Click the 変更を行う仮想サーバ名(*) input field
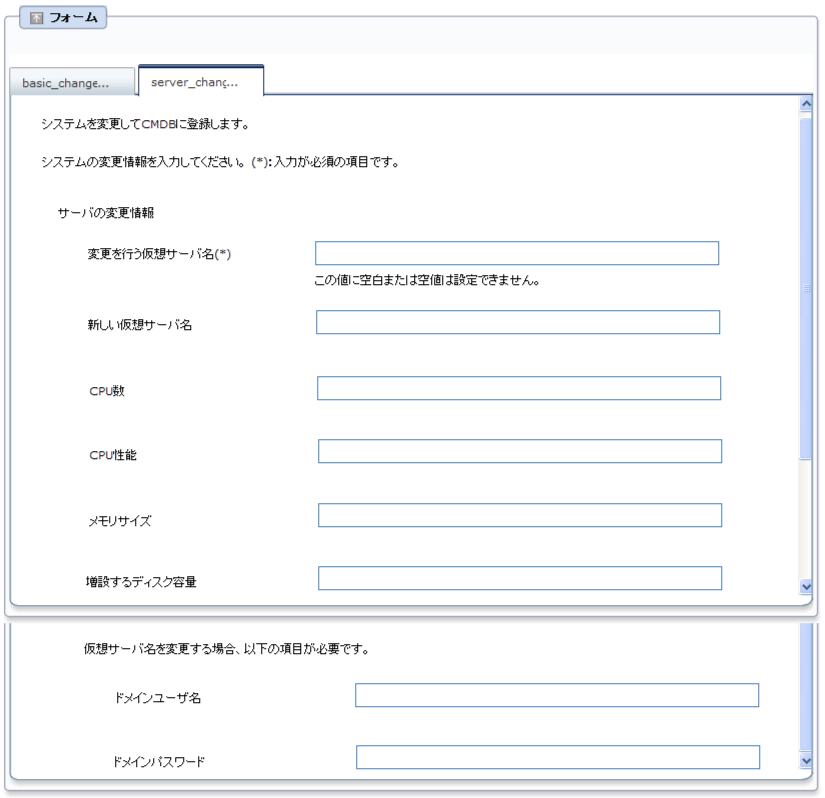The image size is (825, 798). point(517,253)
